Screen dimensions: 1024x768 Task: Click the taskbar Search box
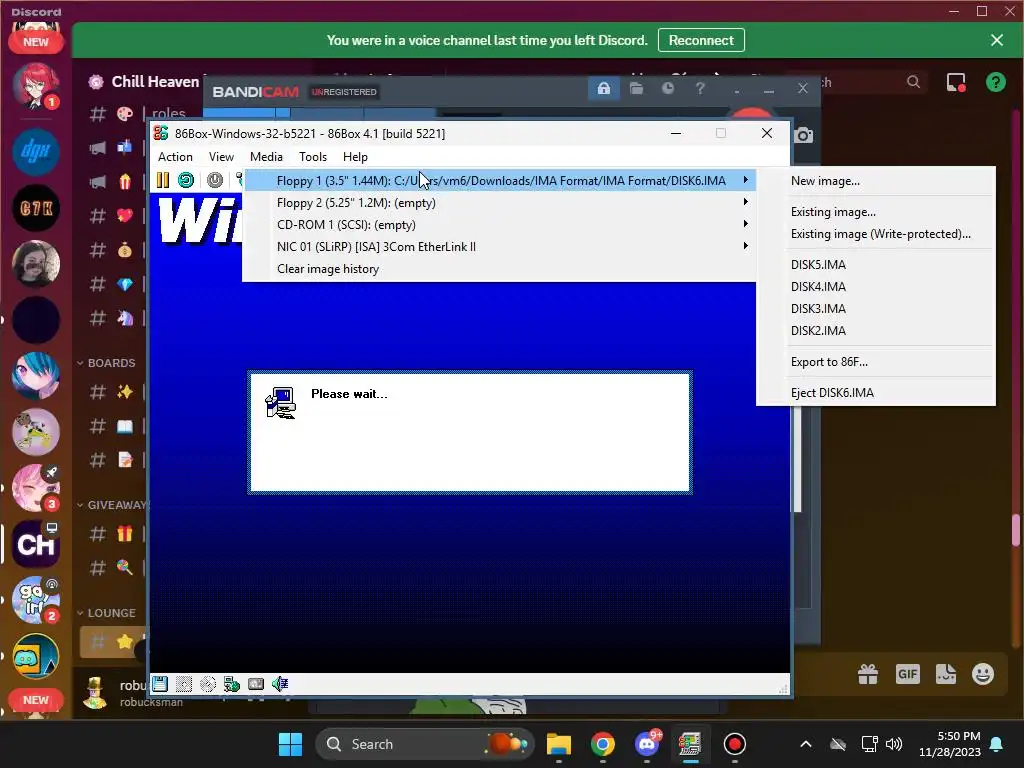[x=424, y=744]
